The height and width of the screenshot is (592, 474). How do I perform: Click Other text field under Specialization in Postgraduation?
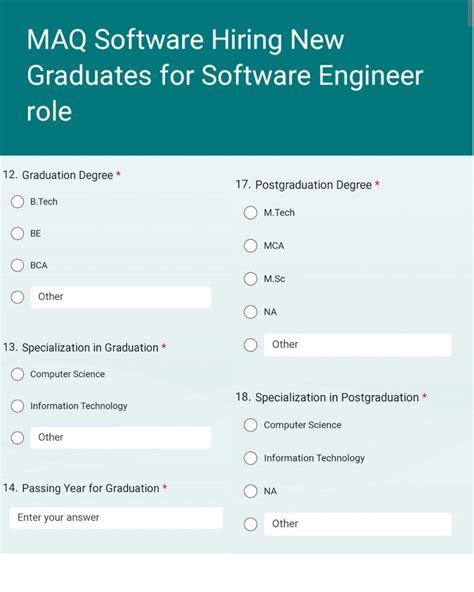click(x=358, y=524)
